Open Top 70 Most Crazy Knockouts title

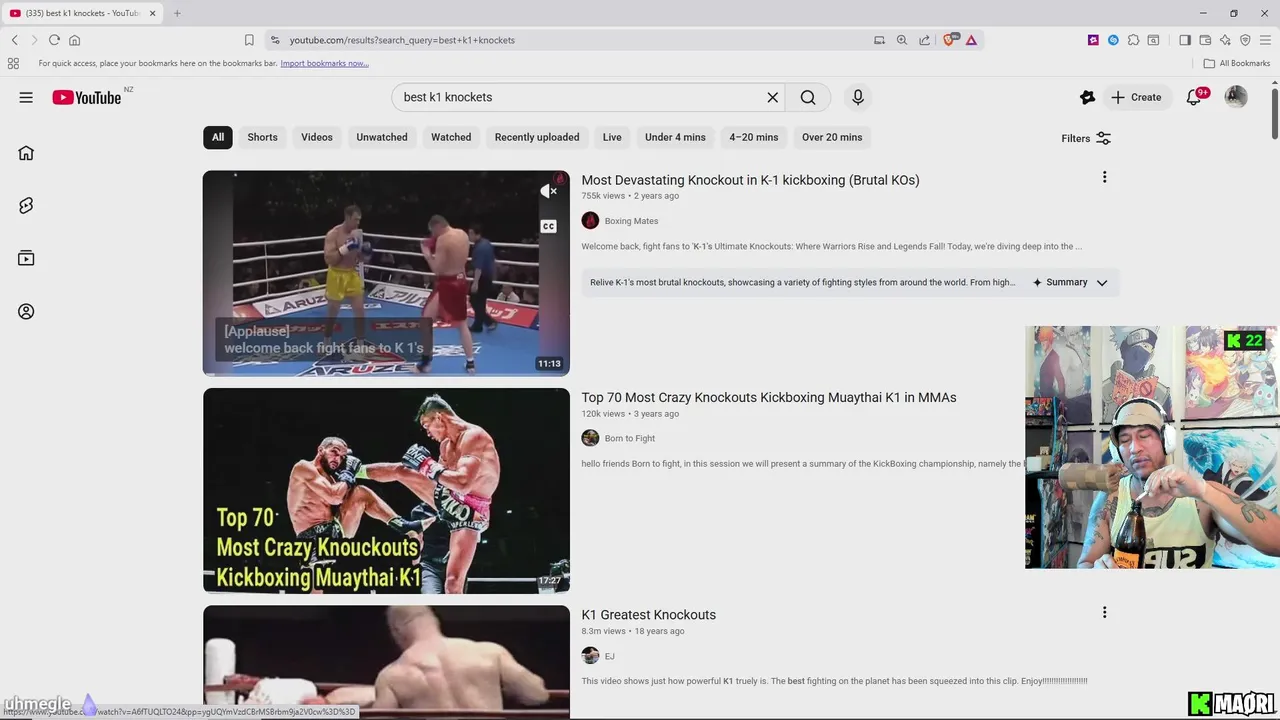click(x=769, y=397)
